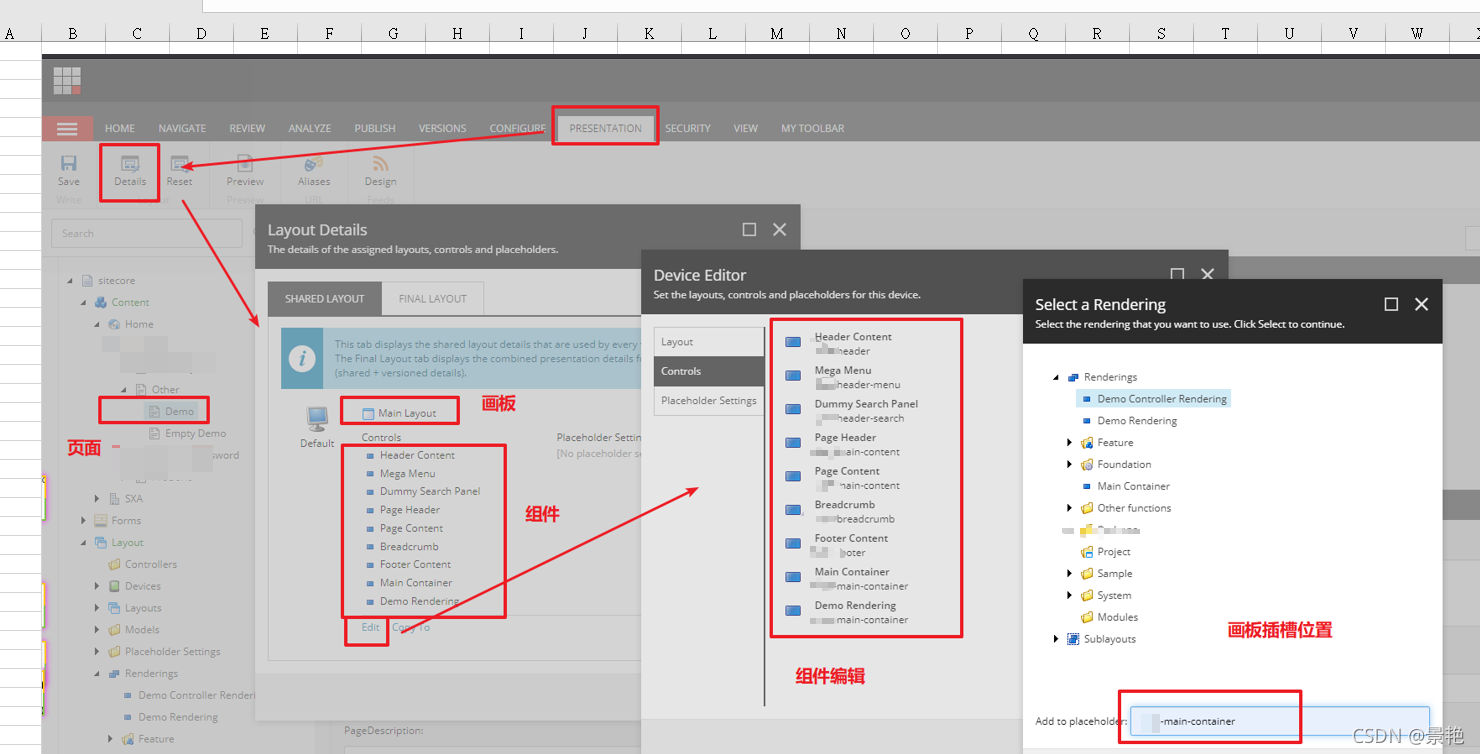Open Layout section in Device Editor
Screen dimensions: 1480x754
pos(709,342)
